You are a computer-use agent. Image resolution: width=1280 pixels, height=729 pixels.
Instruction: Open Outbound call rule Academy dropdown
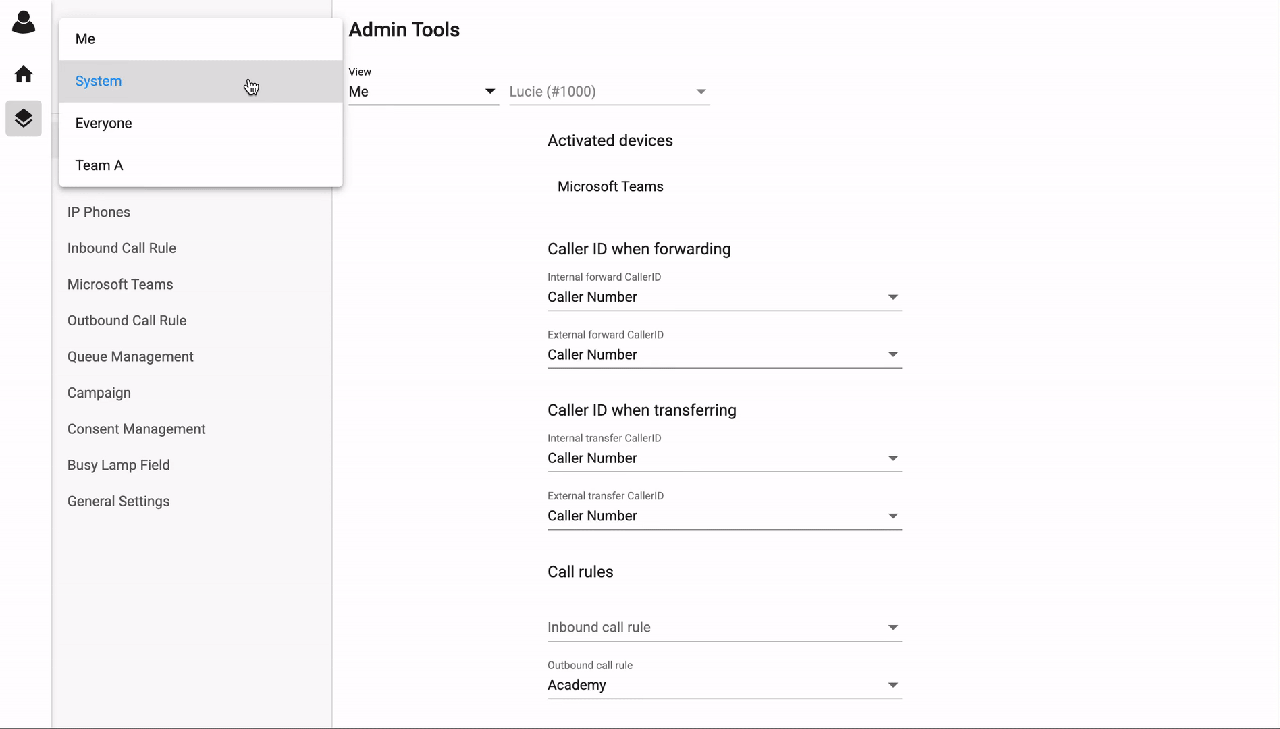[725, 685]
